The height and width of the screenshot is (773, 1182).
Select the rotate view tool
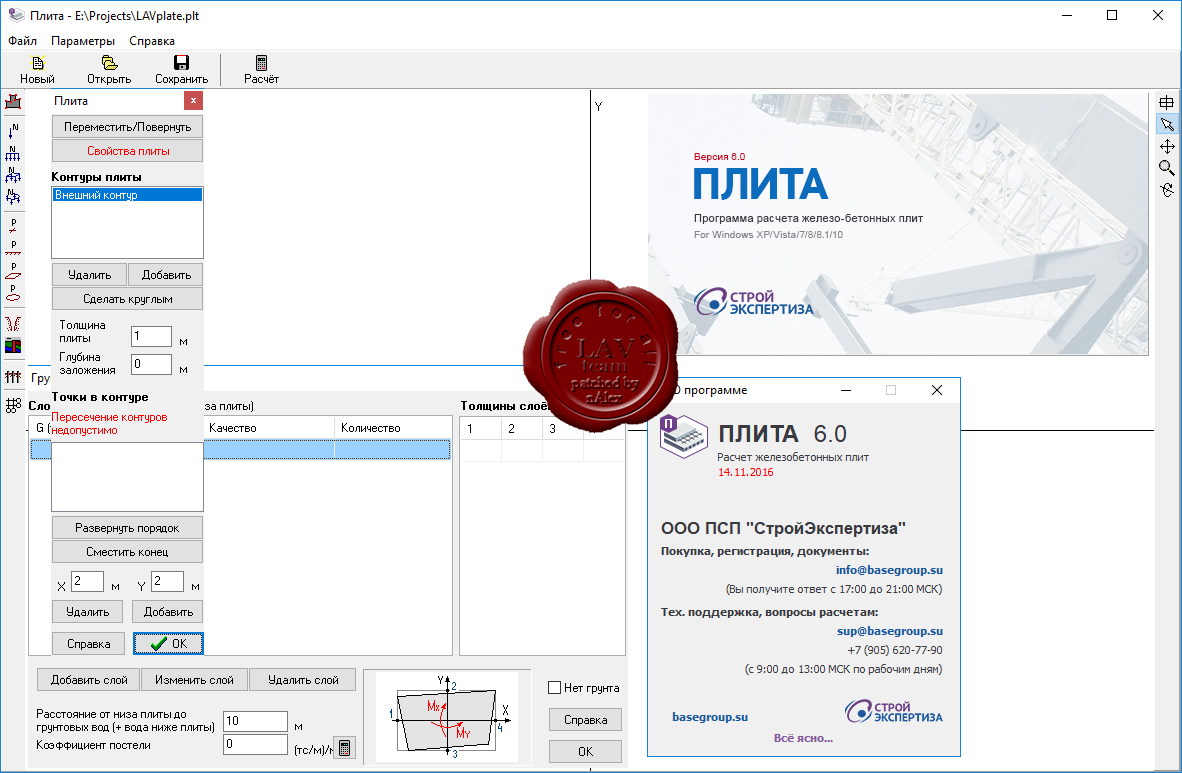click(1166, 190)
